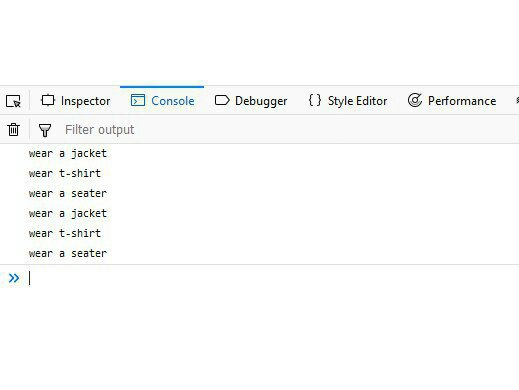Select the first "wear t-shirt" log message

(65, 173)
